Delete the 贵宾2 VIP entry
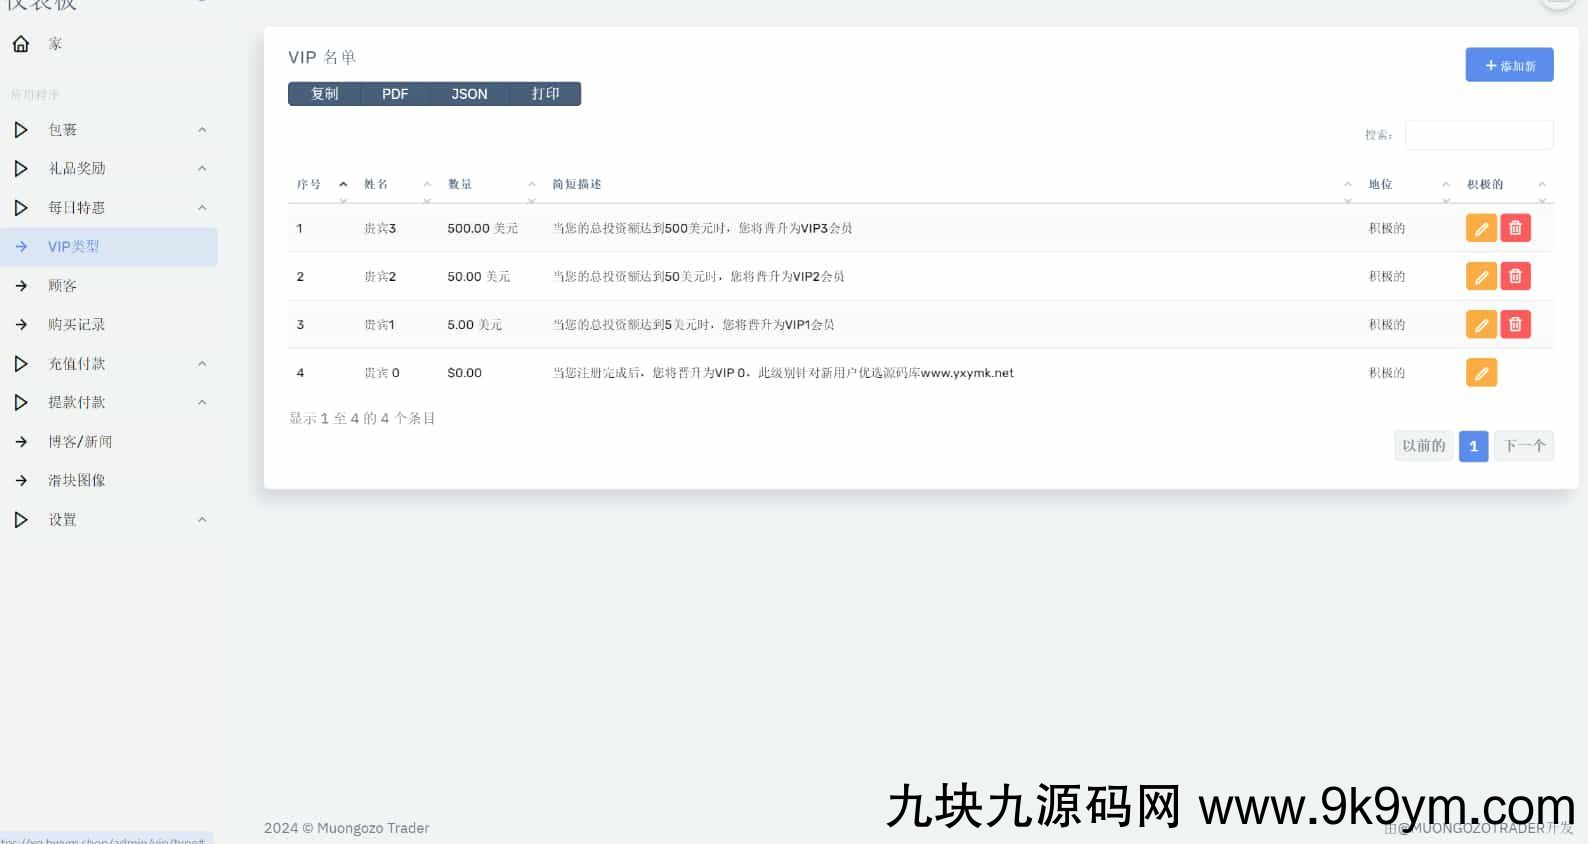This screenshot has height=844, width=1588. coord(1515,276)
